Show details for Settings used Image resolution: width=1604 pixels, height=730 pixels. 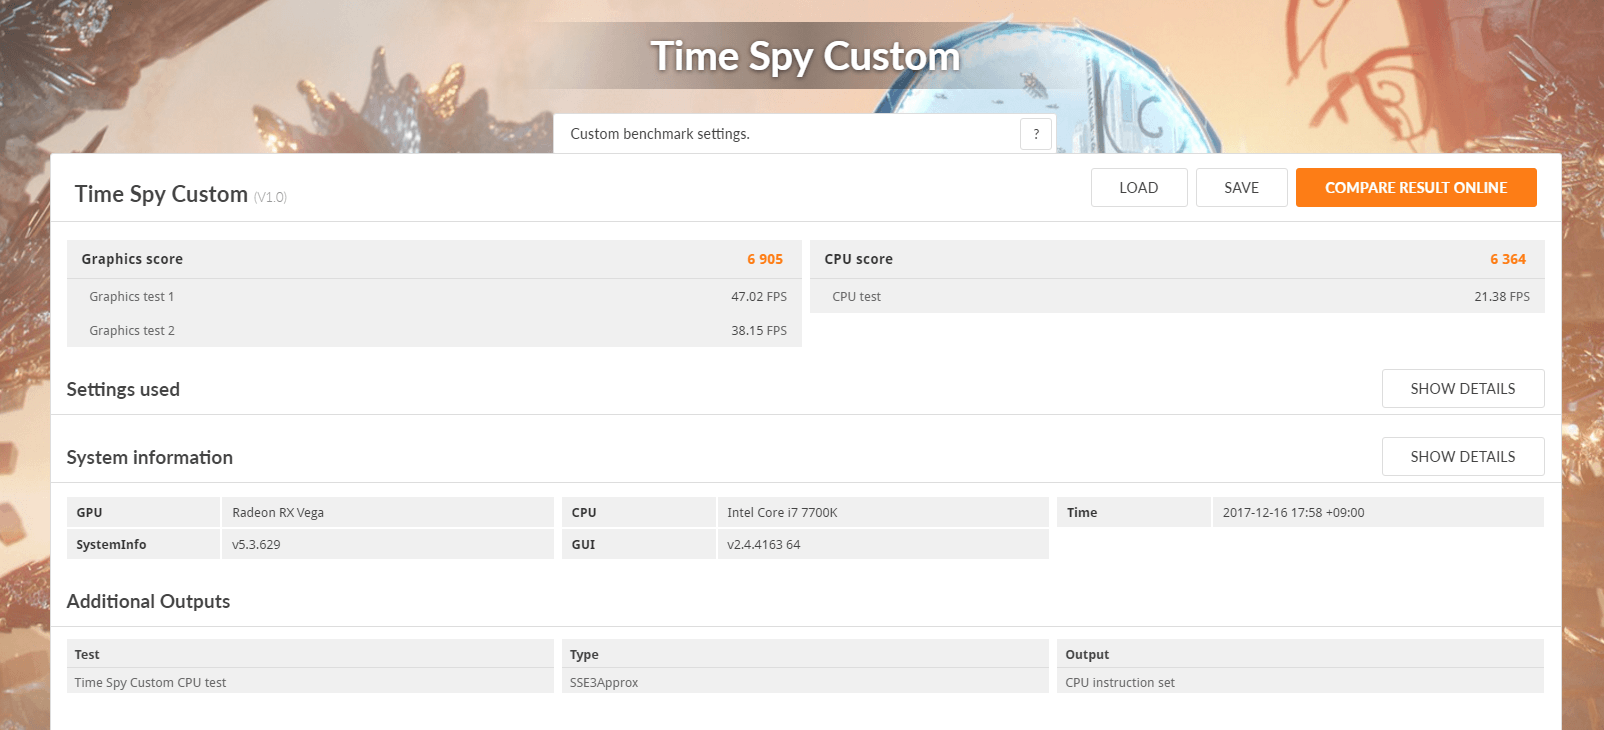coord(1463,389)
